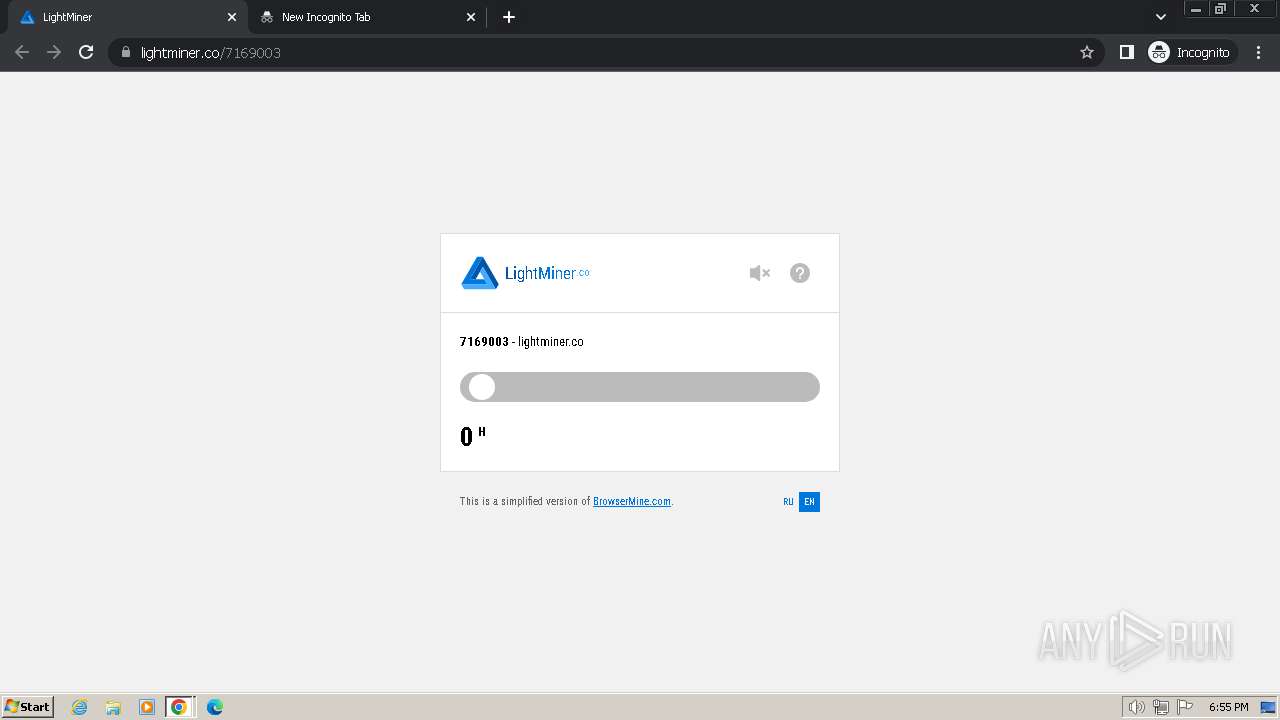
Task: Close the LightMiner tab
Action: click(x=232, y=17)
